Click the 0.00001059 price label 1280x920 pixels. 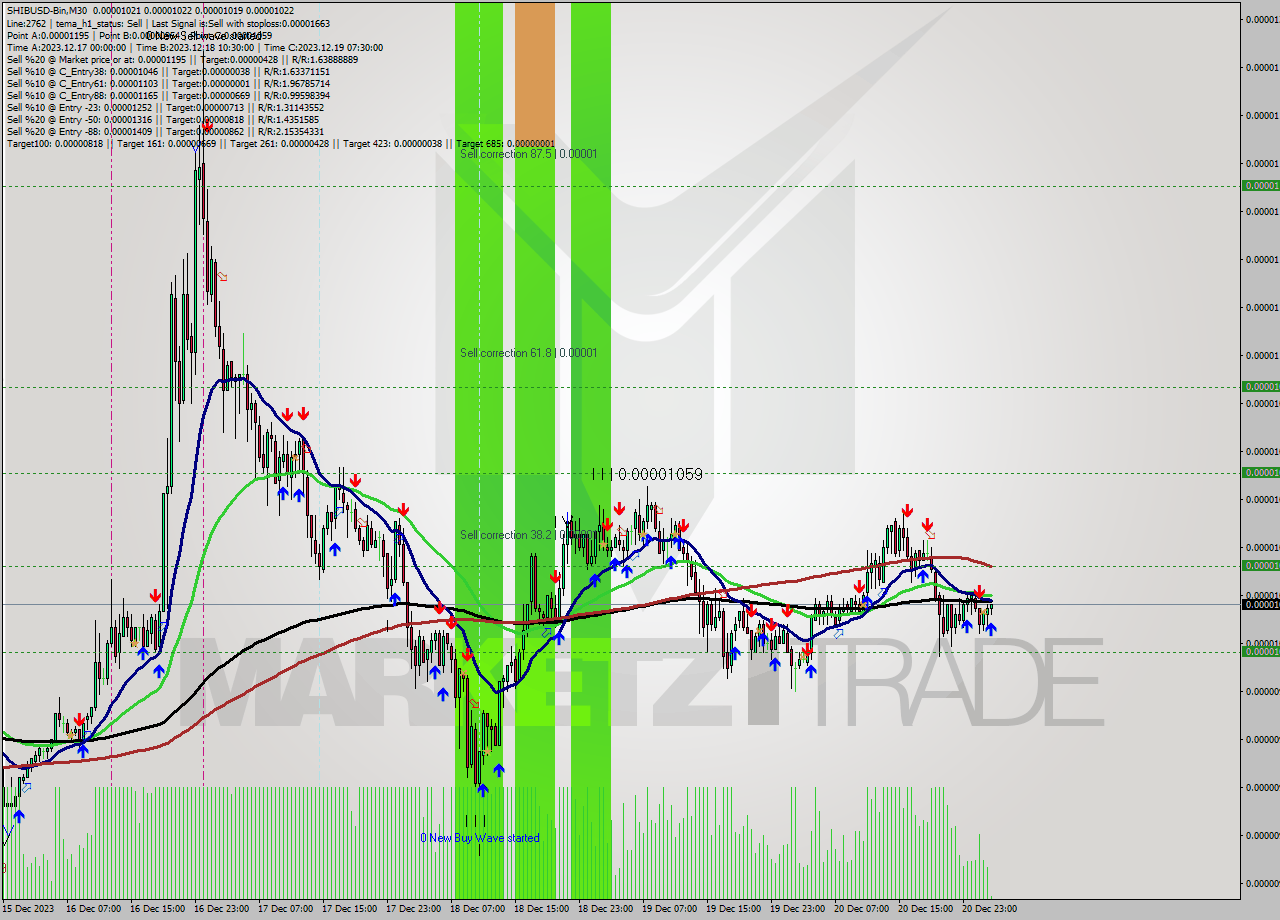pyautogui.click(x=661, y=474)
